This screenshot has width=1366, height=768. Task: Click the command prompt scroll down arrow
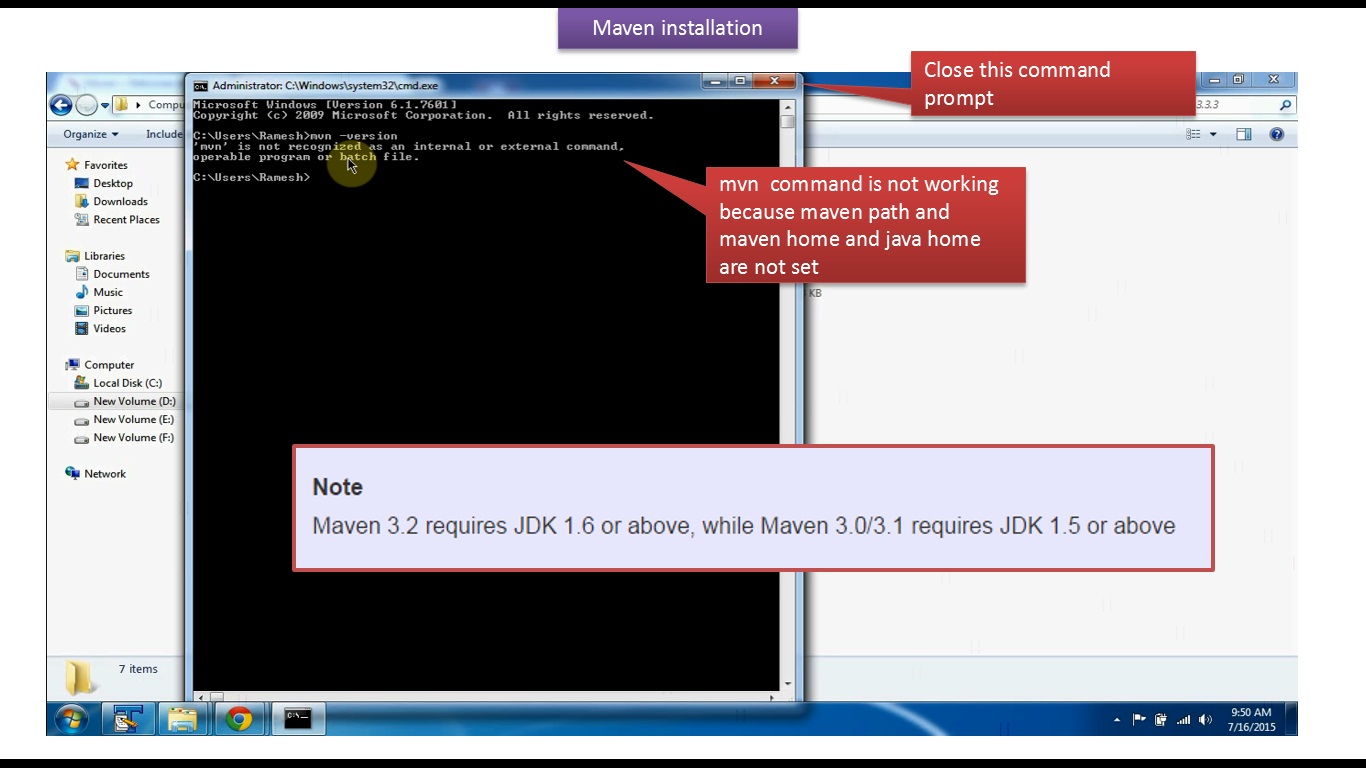tap(788, 684)
